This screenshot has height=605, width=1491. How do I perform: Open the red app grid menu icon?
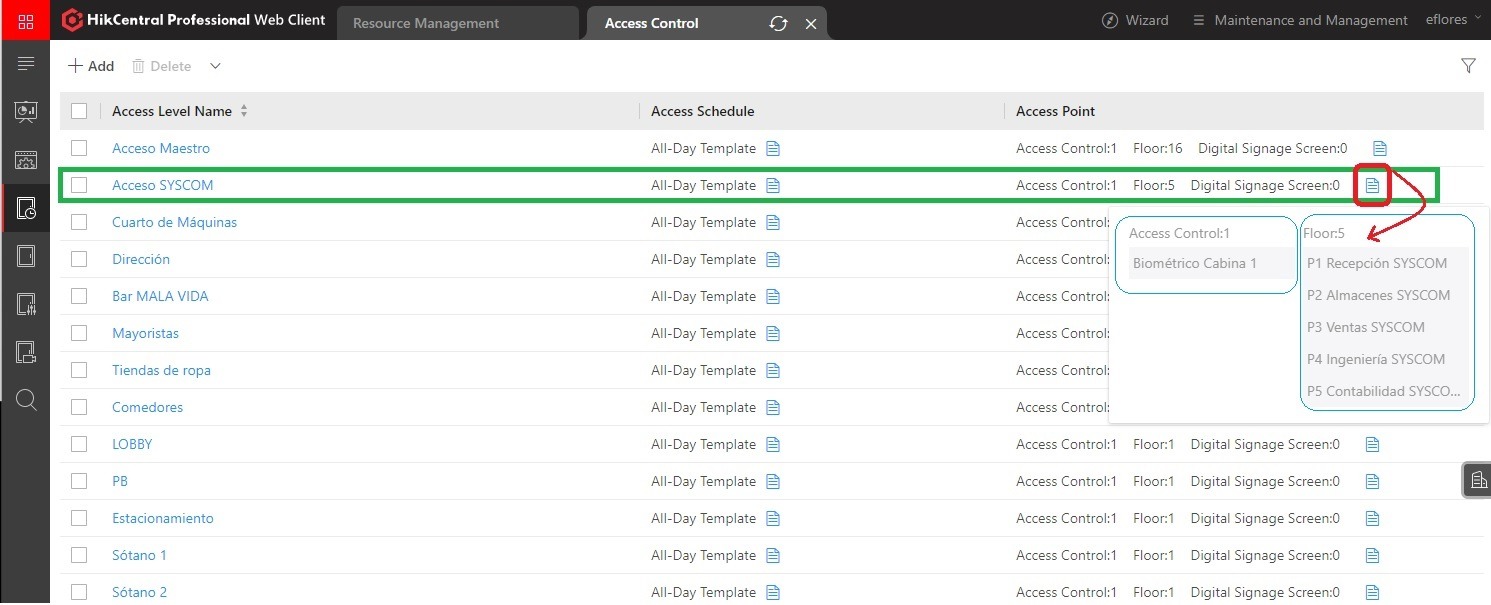(25, 20)
